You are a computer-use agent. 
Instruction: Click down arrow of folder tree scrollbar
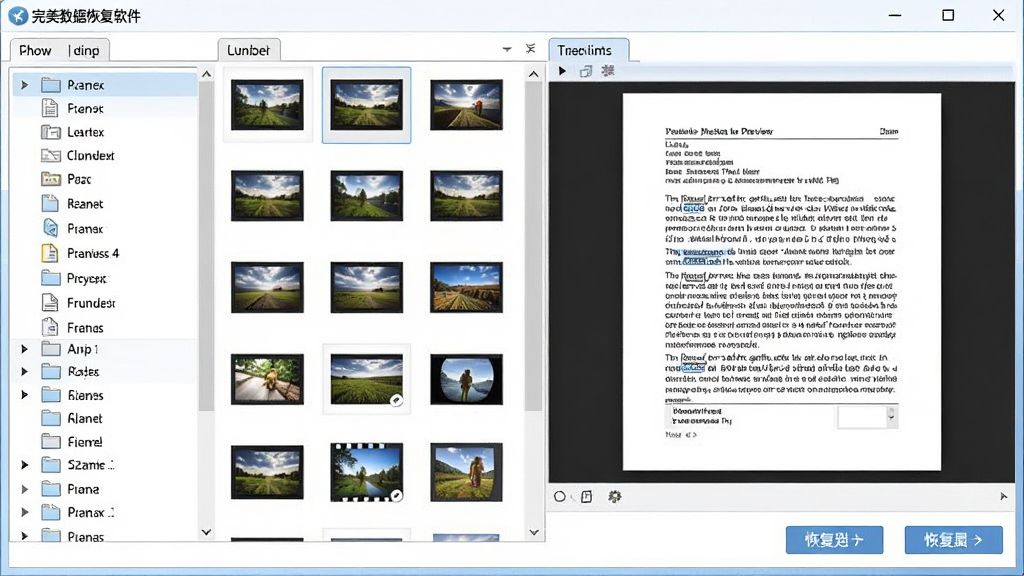tap(206, 532)
